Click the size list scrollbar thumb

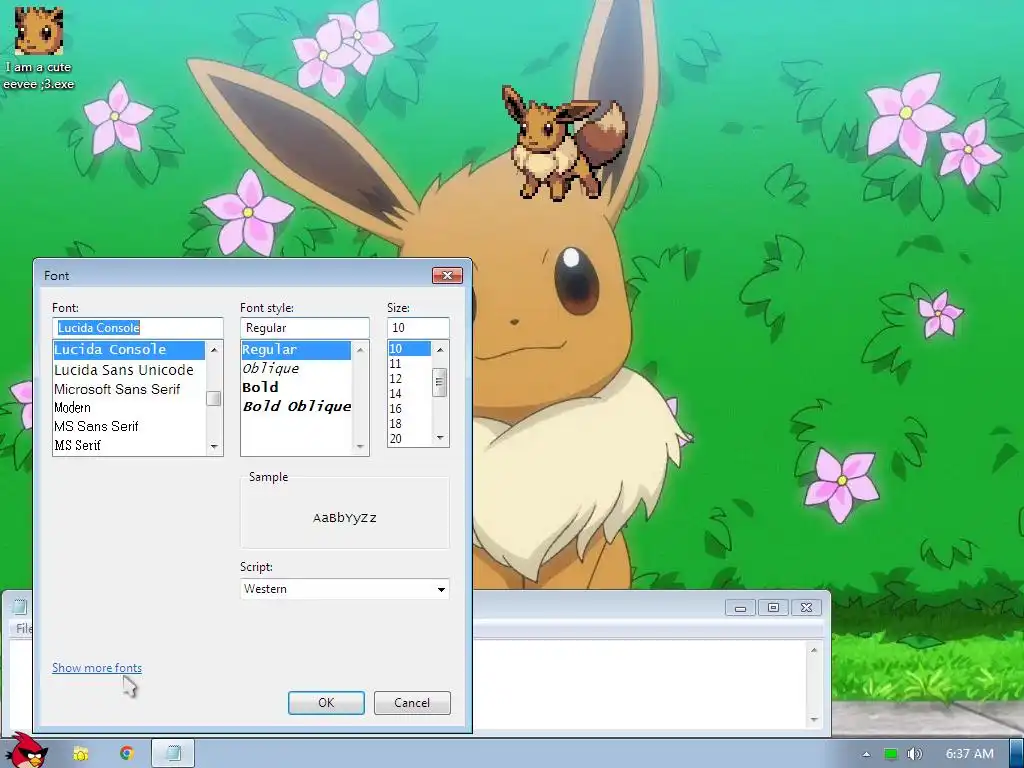(x=440, y=383)
